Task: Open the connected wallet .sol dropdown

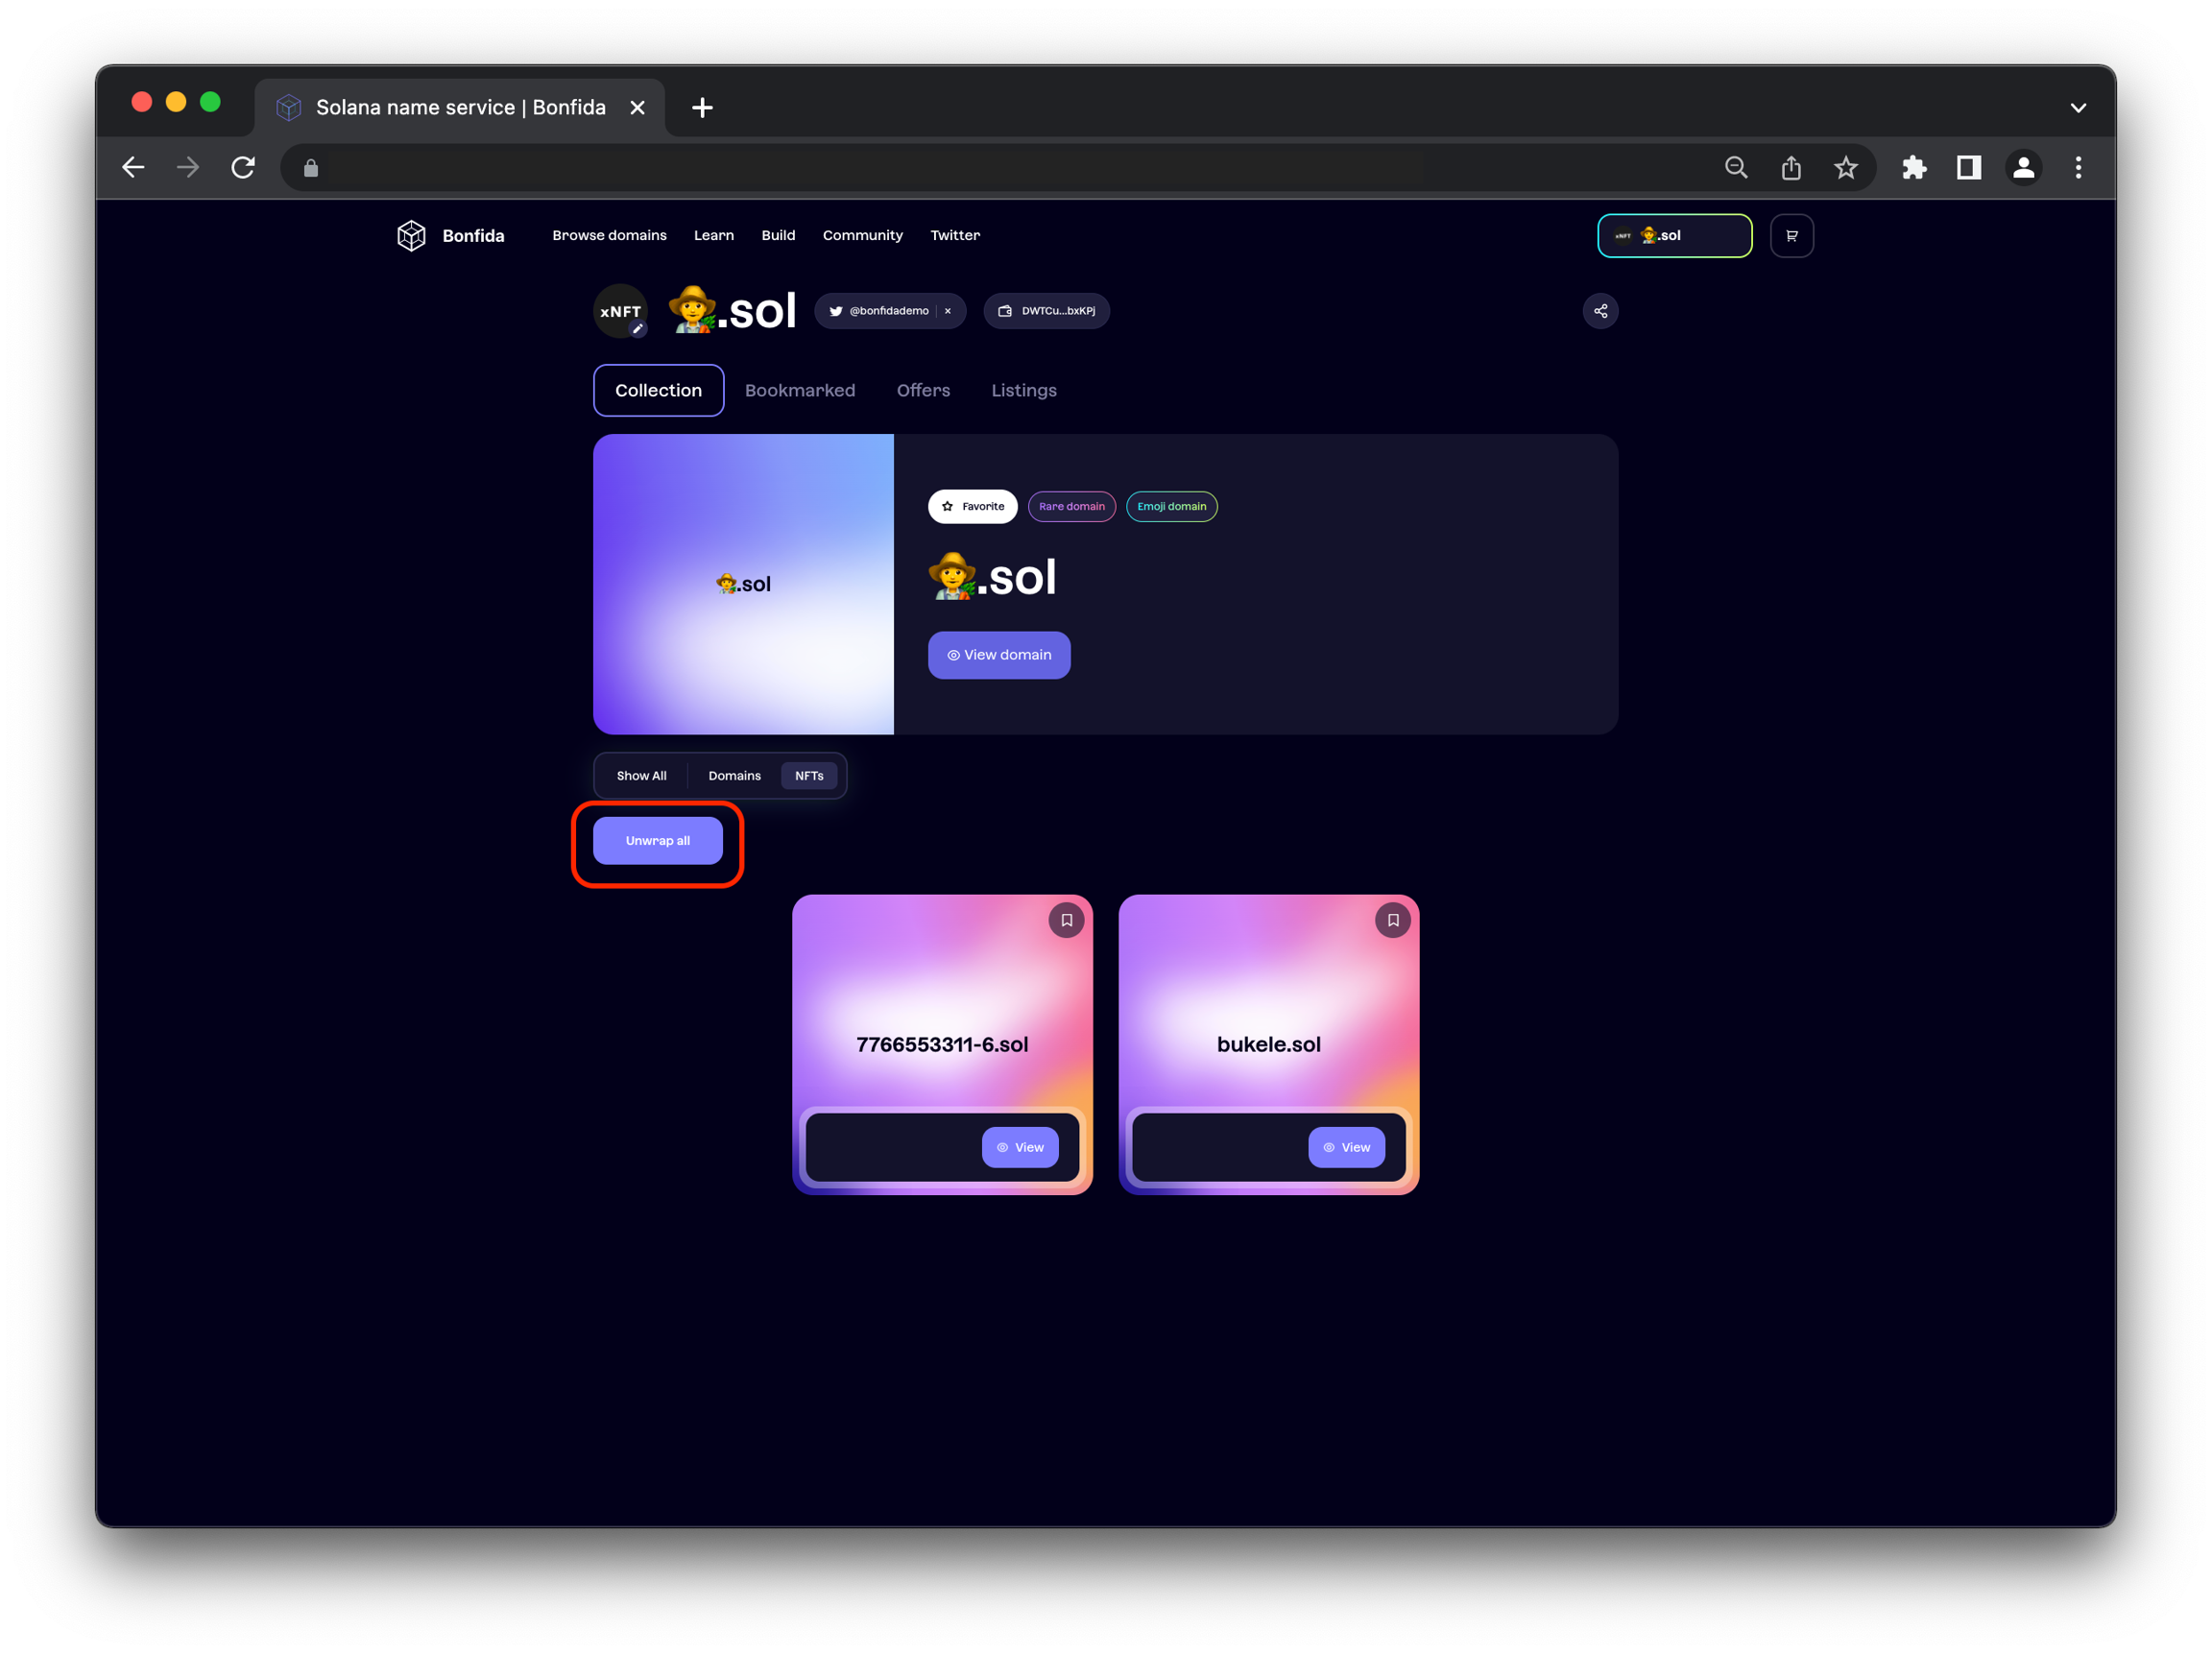Action: click(1673, 236)
